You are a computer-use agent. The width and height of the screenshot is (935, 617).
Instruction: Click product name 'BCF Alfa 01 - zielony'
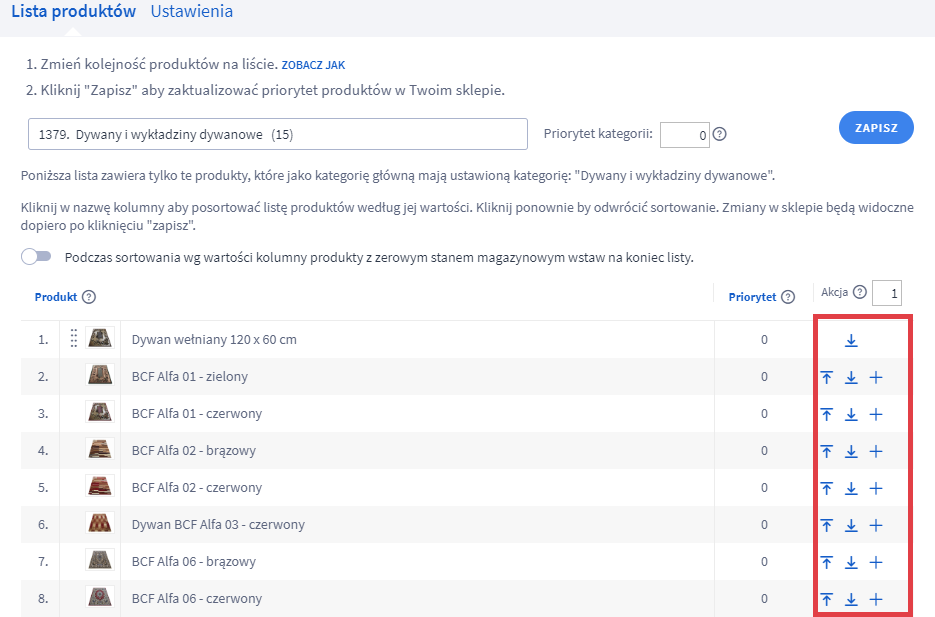click(190, 377)
